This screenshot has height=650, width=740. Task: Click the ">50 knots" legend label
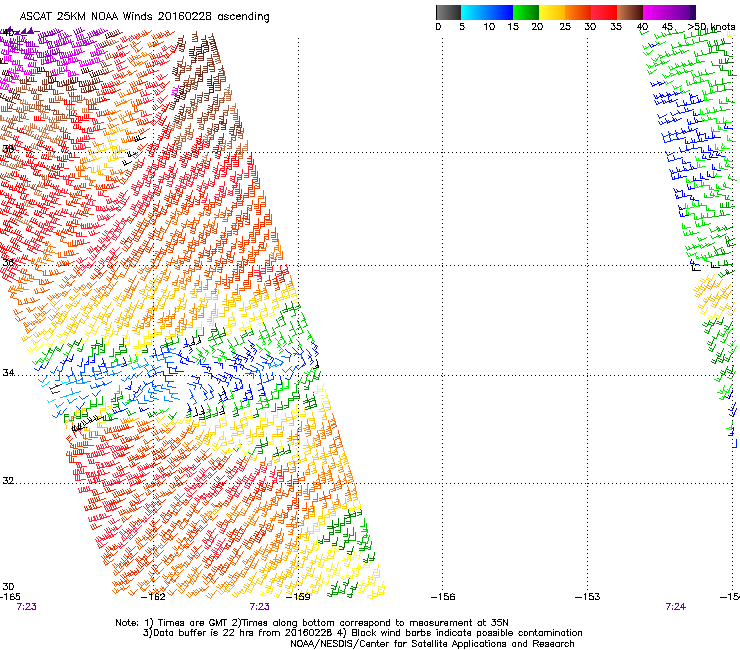pyautogui.click(x=711, y=27)
